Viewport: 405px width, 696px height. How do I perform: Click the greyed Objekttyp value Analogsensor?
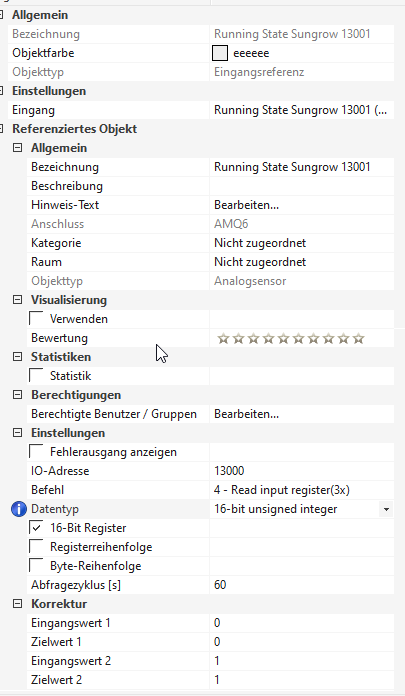(250, 281)
